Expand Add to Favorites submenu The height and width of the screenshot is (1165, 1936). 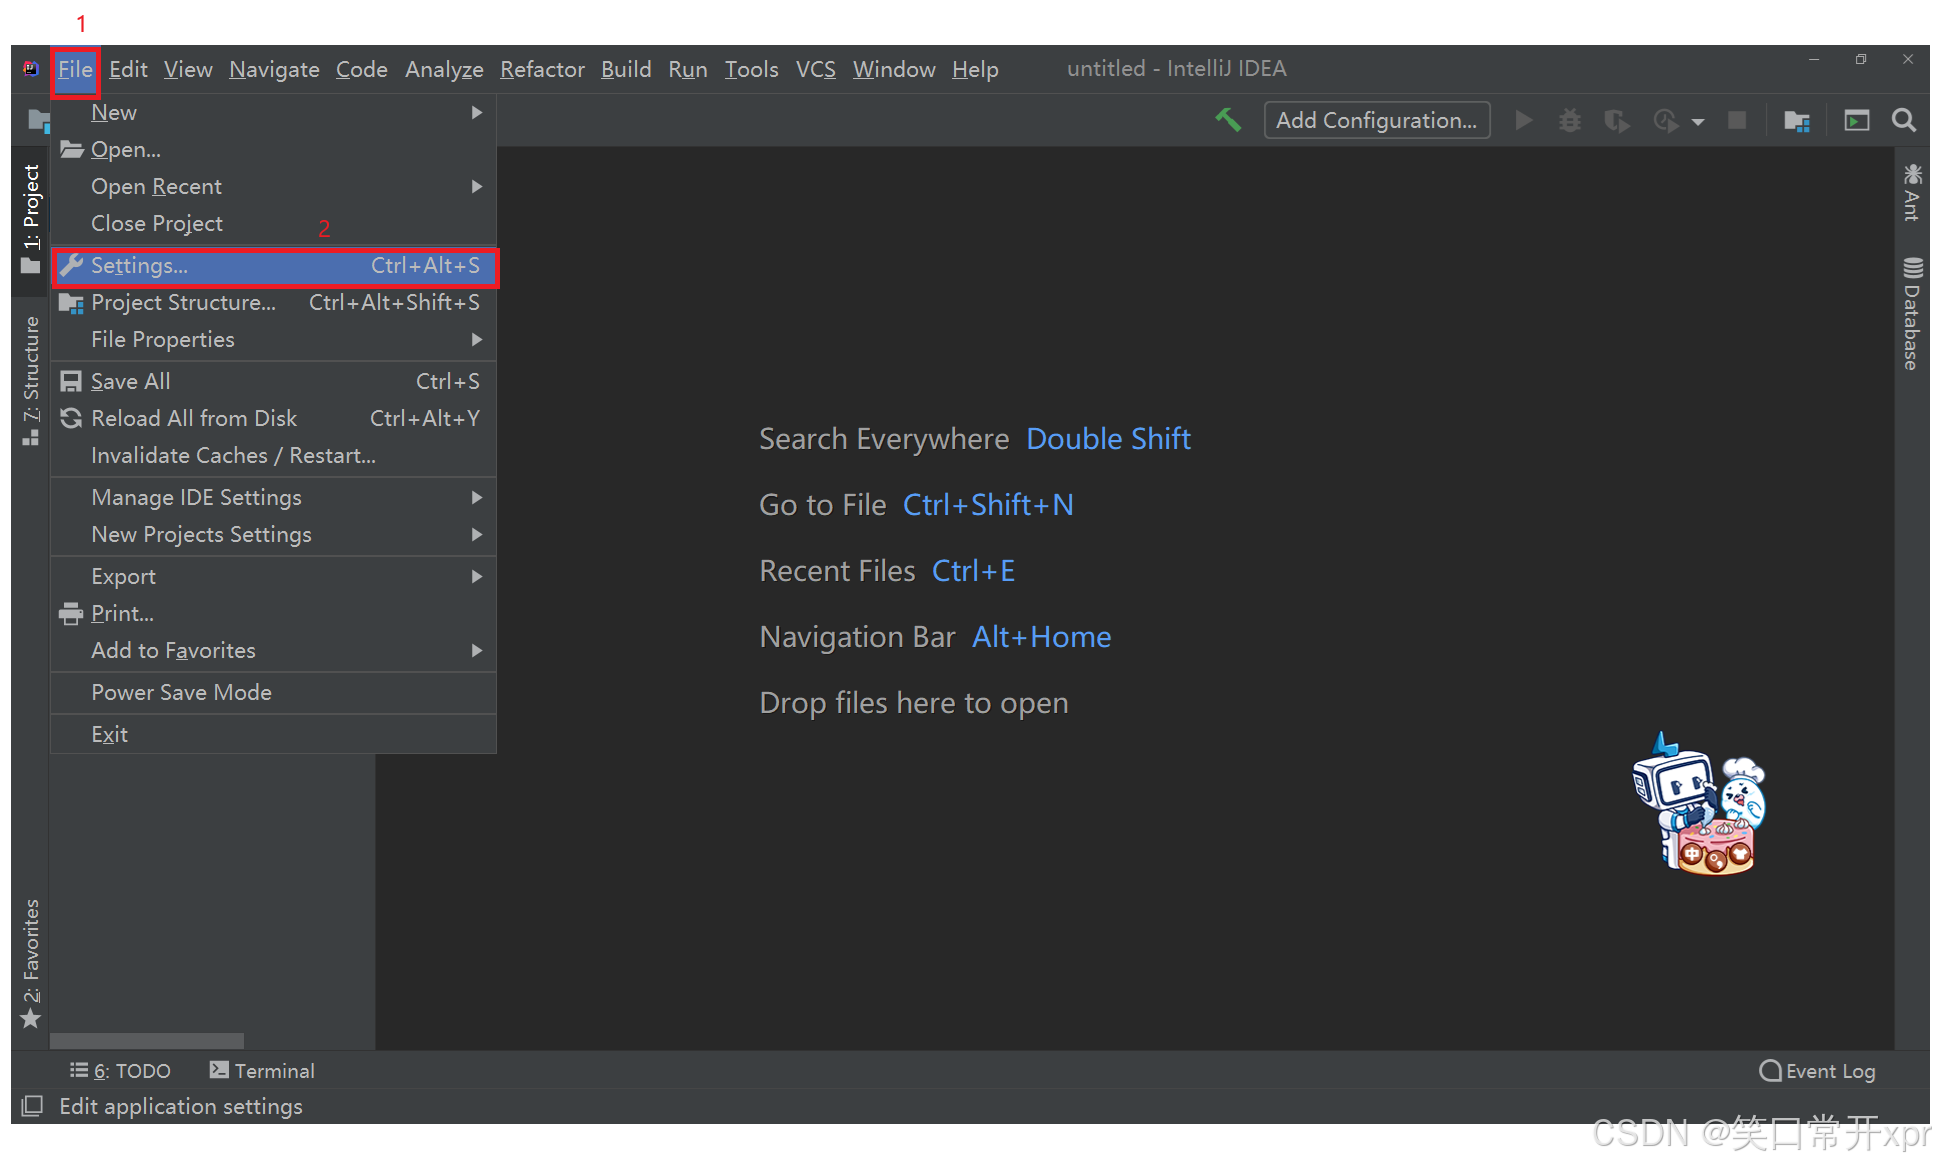pyautogui.click(x=273, y=651)
